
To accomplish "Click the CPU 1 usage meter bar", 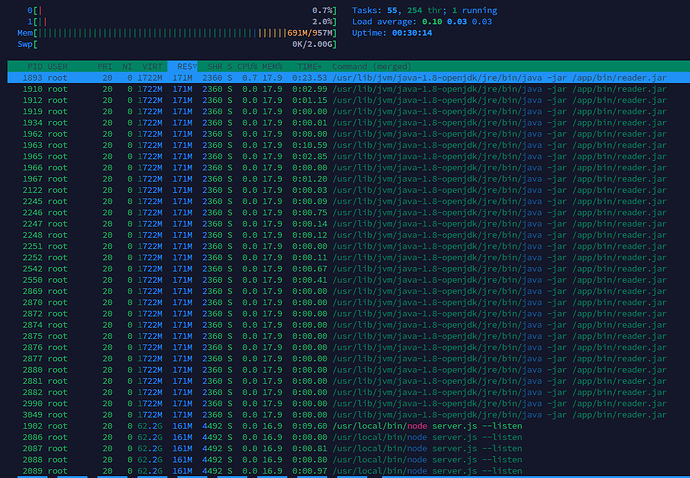I will coord(182,22).
